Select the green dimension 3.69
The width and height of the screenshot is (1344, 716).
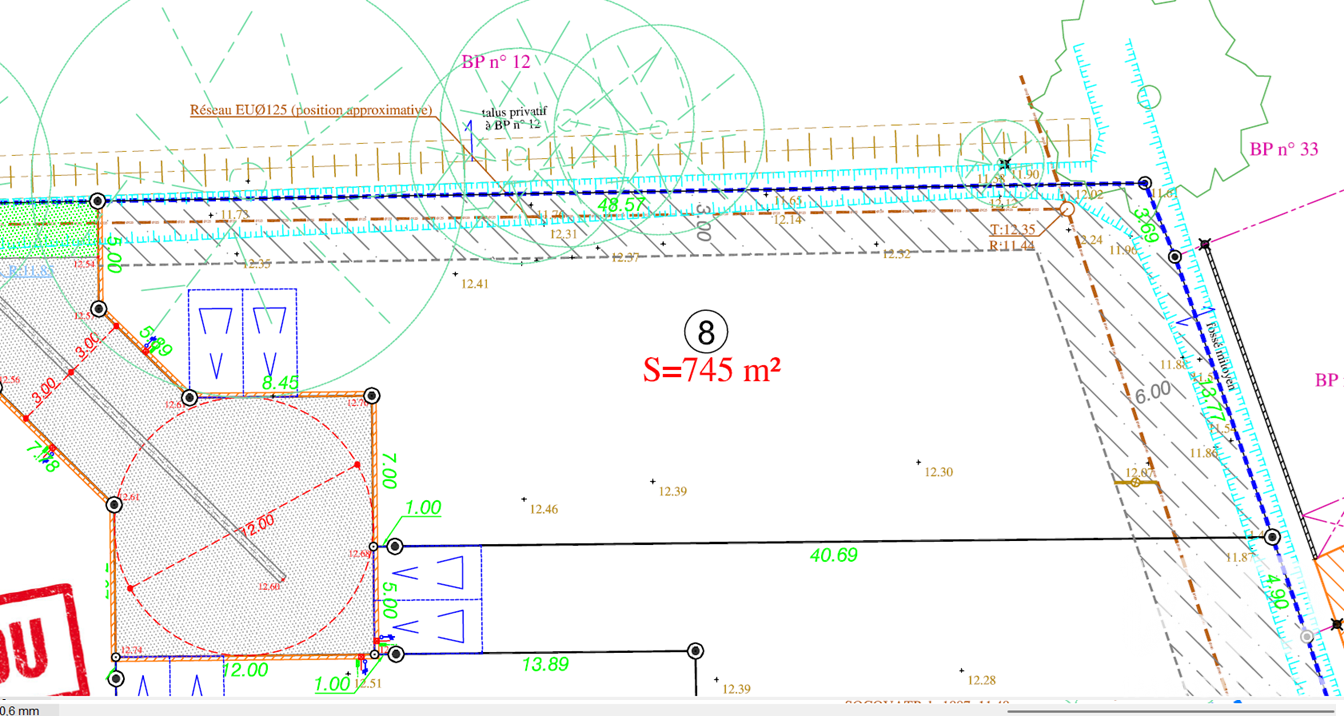tap(1146, 225)
